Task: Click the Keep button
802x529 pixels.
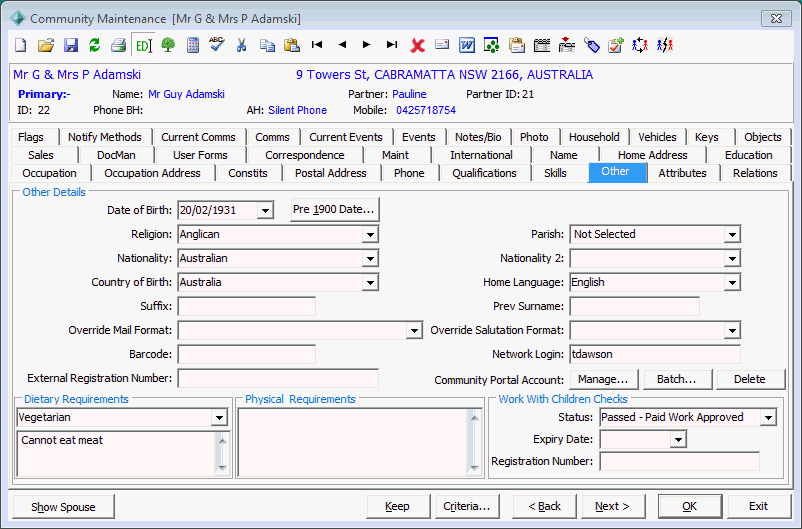Action: [x=398, y=506]
